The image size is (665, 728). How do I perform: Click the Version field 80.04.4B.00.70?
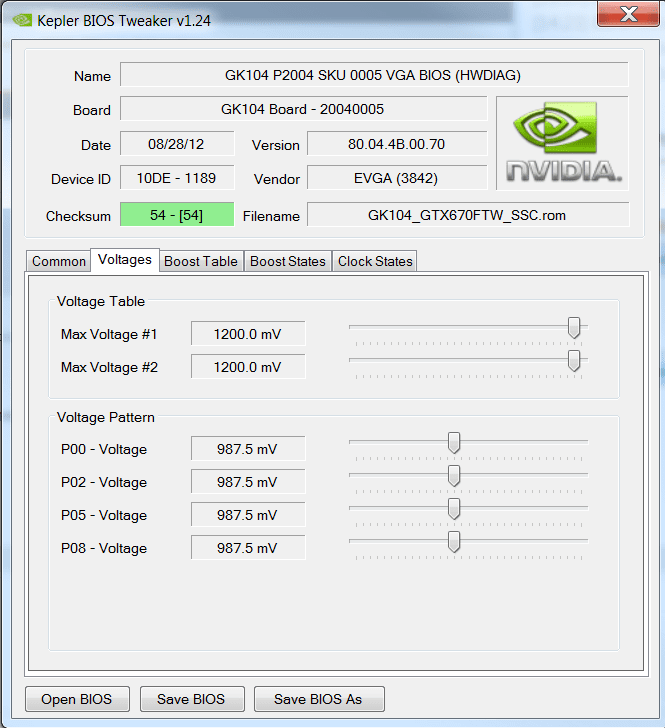click(x=397, y=143)
